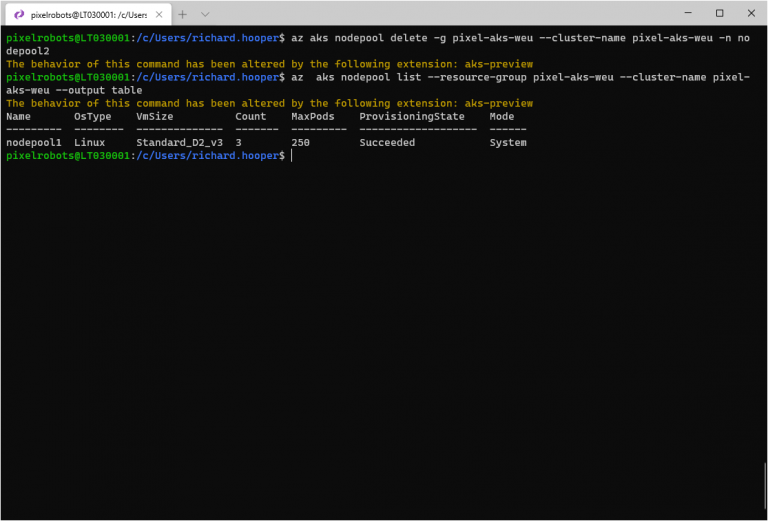Click the Count value '3'
The height and width of the screenshot is (521, 768).
coord(238,142)
